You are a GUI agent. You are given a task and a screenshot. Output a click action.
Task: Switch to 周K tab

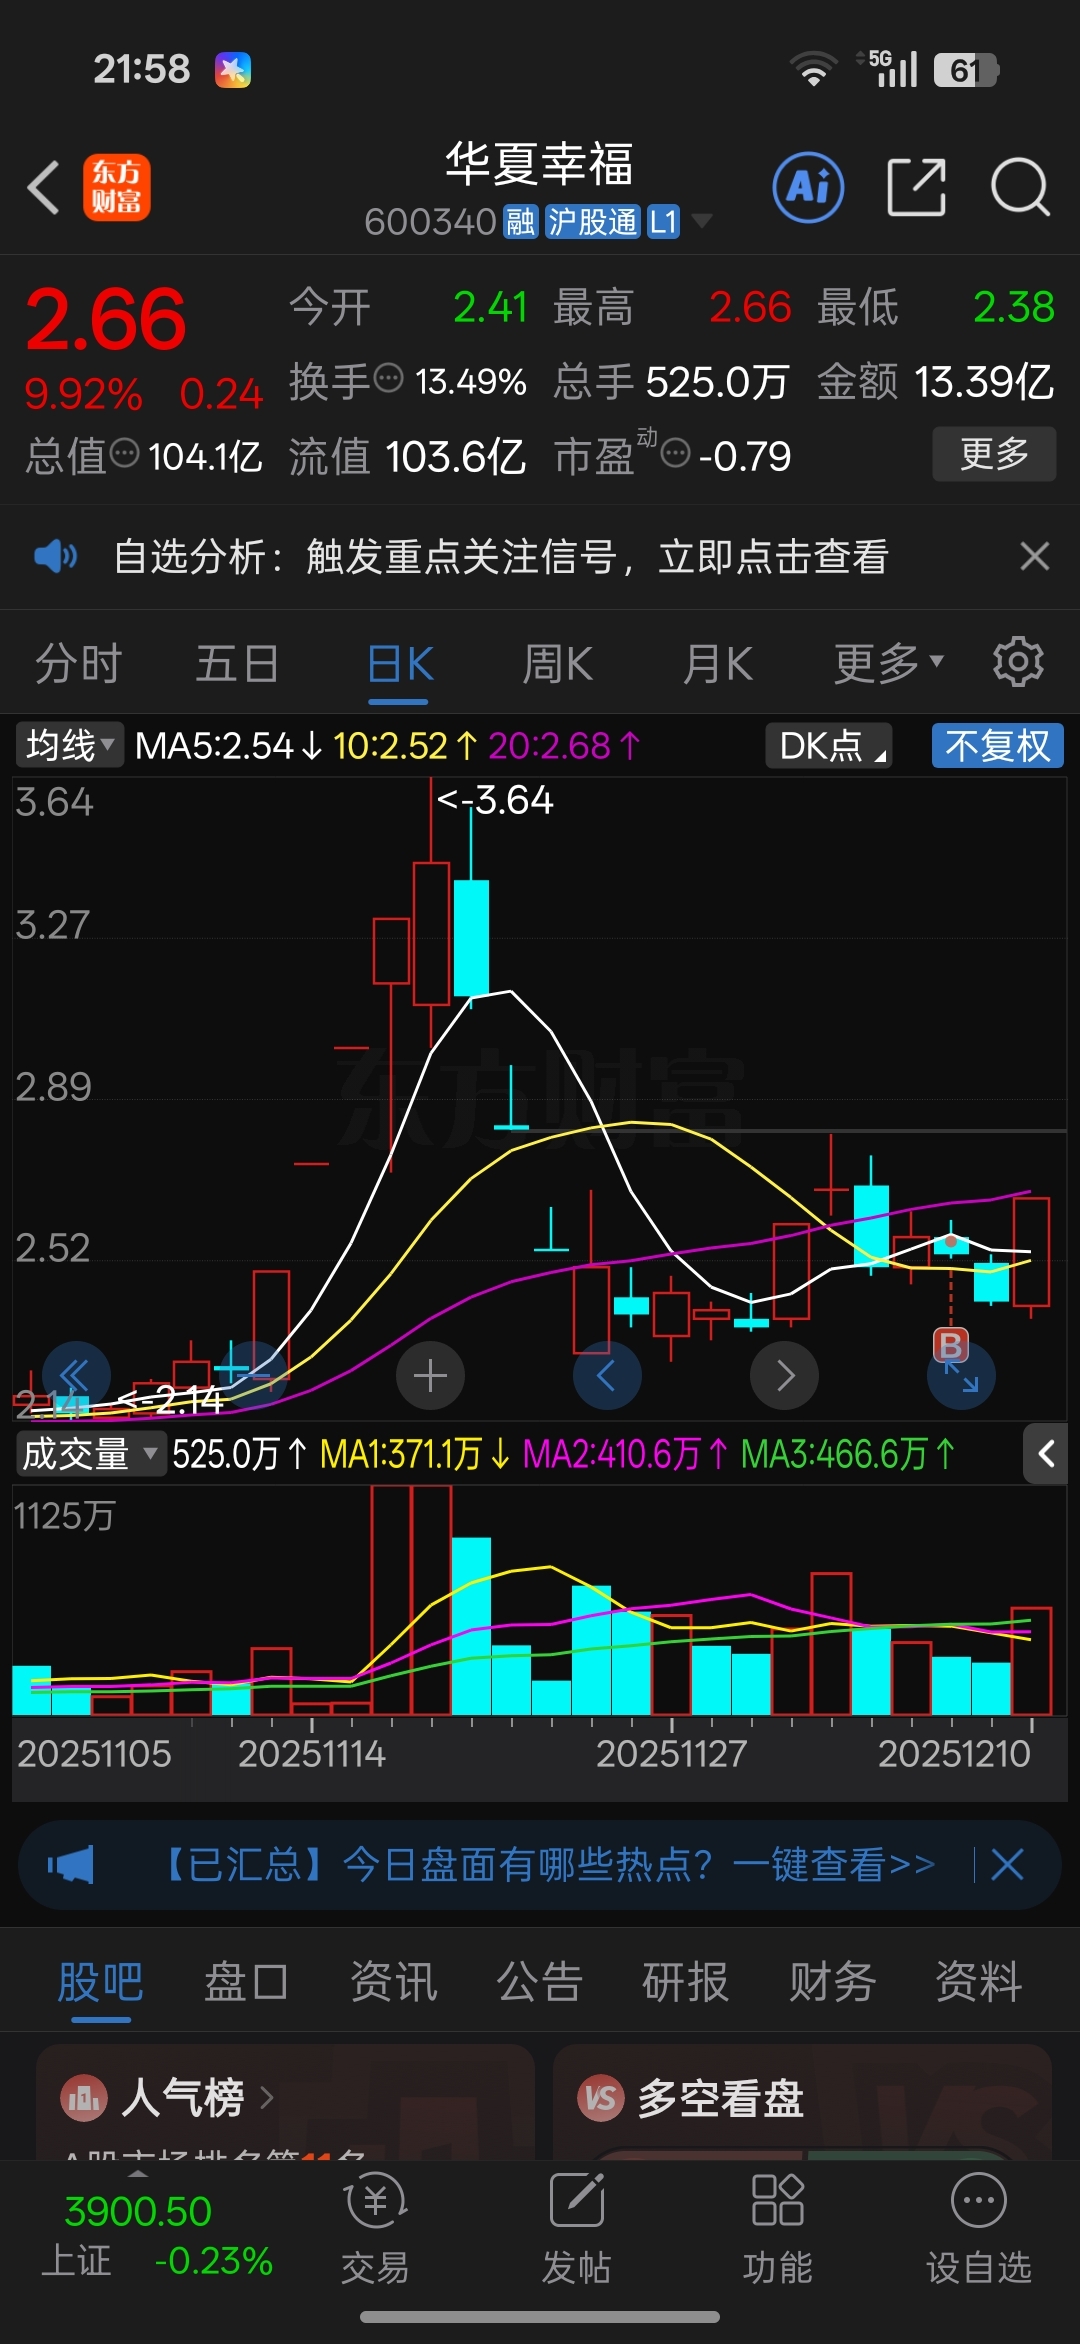pyautogui.click(x=558, y=663)
